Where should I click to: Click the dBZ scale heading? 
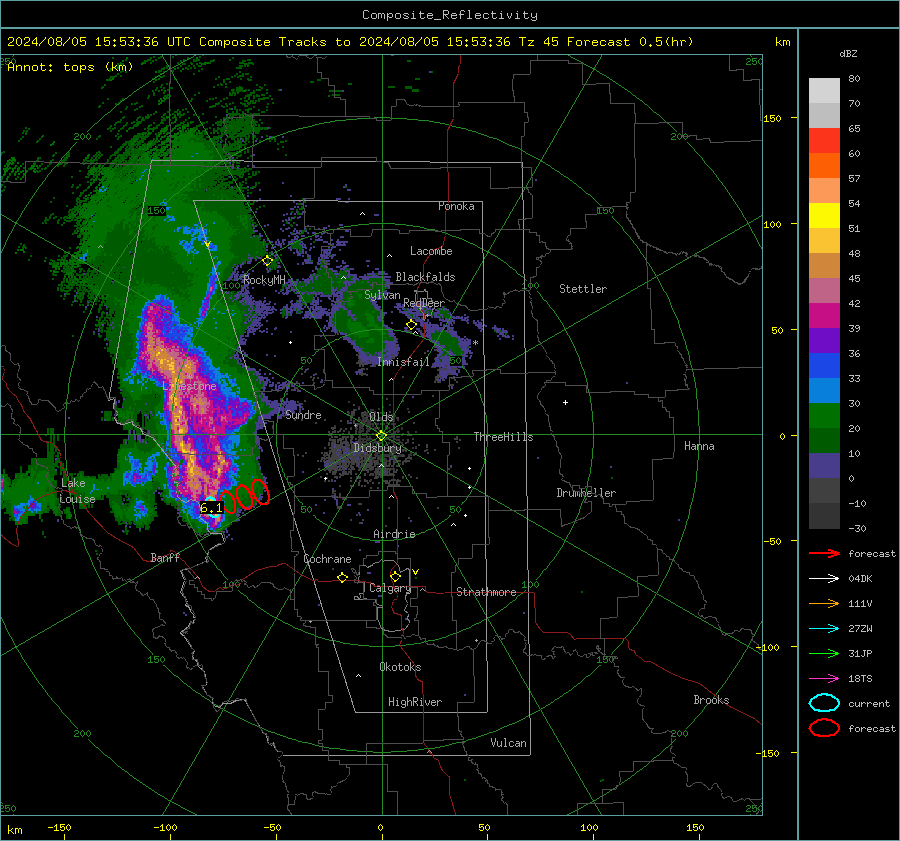[x=848, y=53]
